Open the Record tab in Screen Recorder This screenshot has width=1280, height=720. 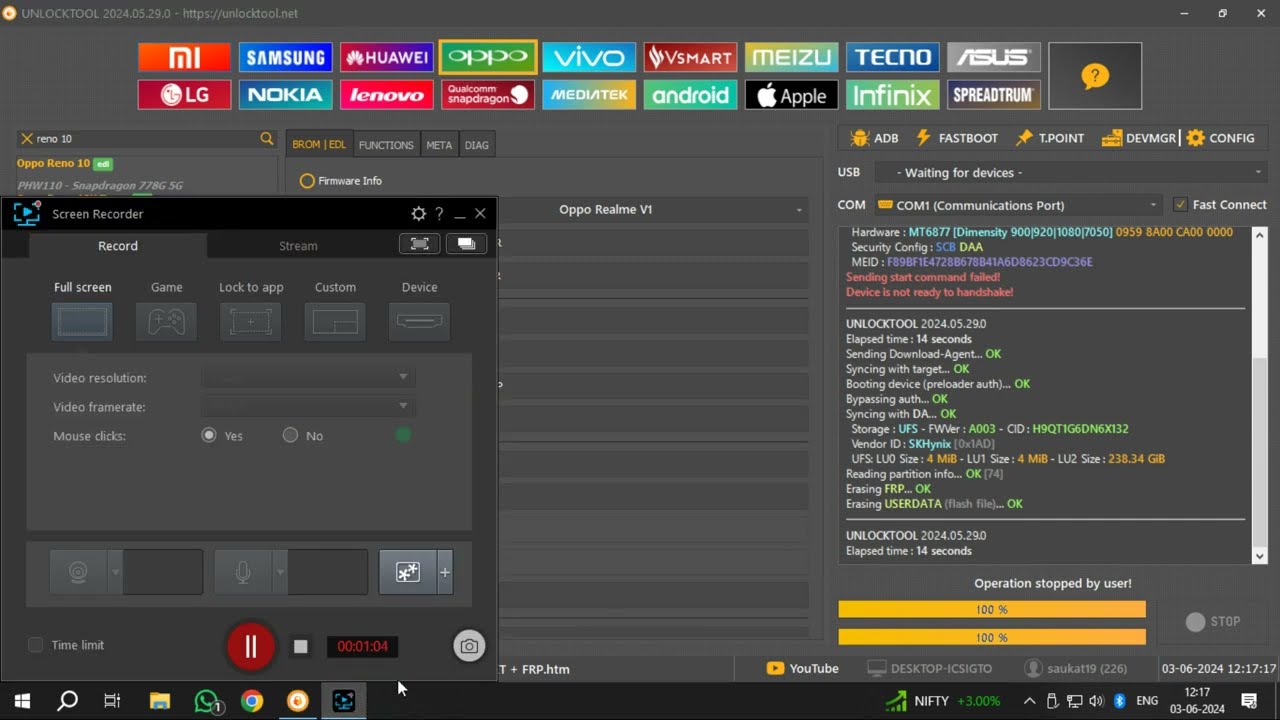(118, 246)
